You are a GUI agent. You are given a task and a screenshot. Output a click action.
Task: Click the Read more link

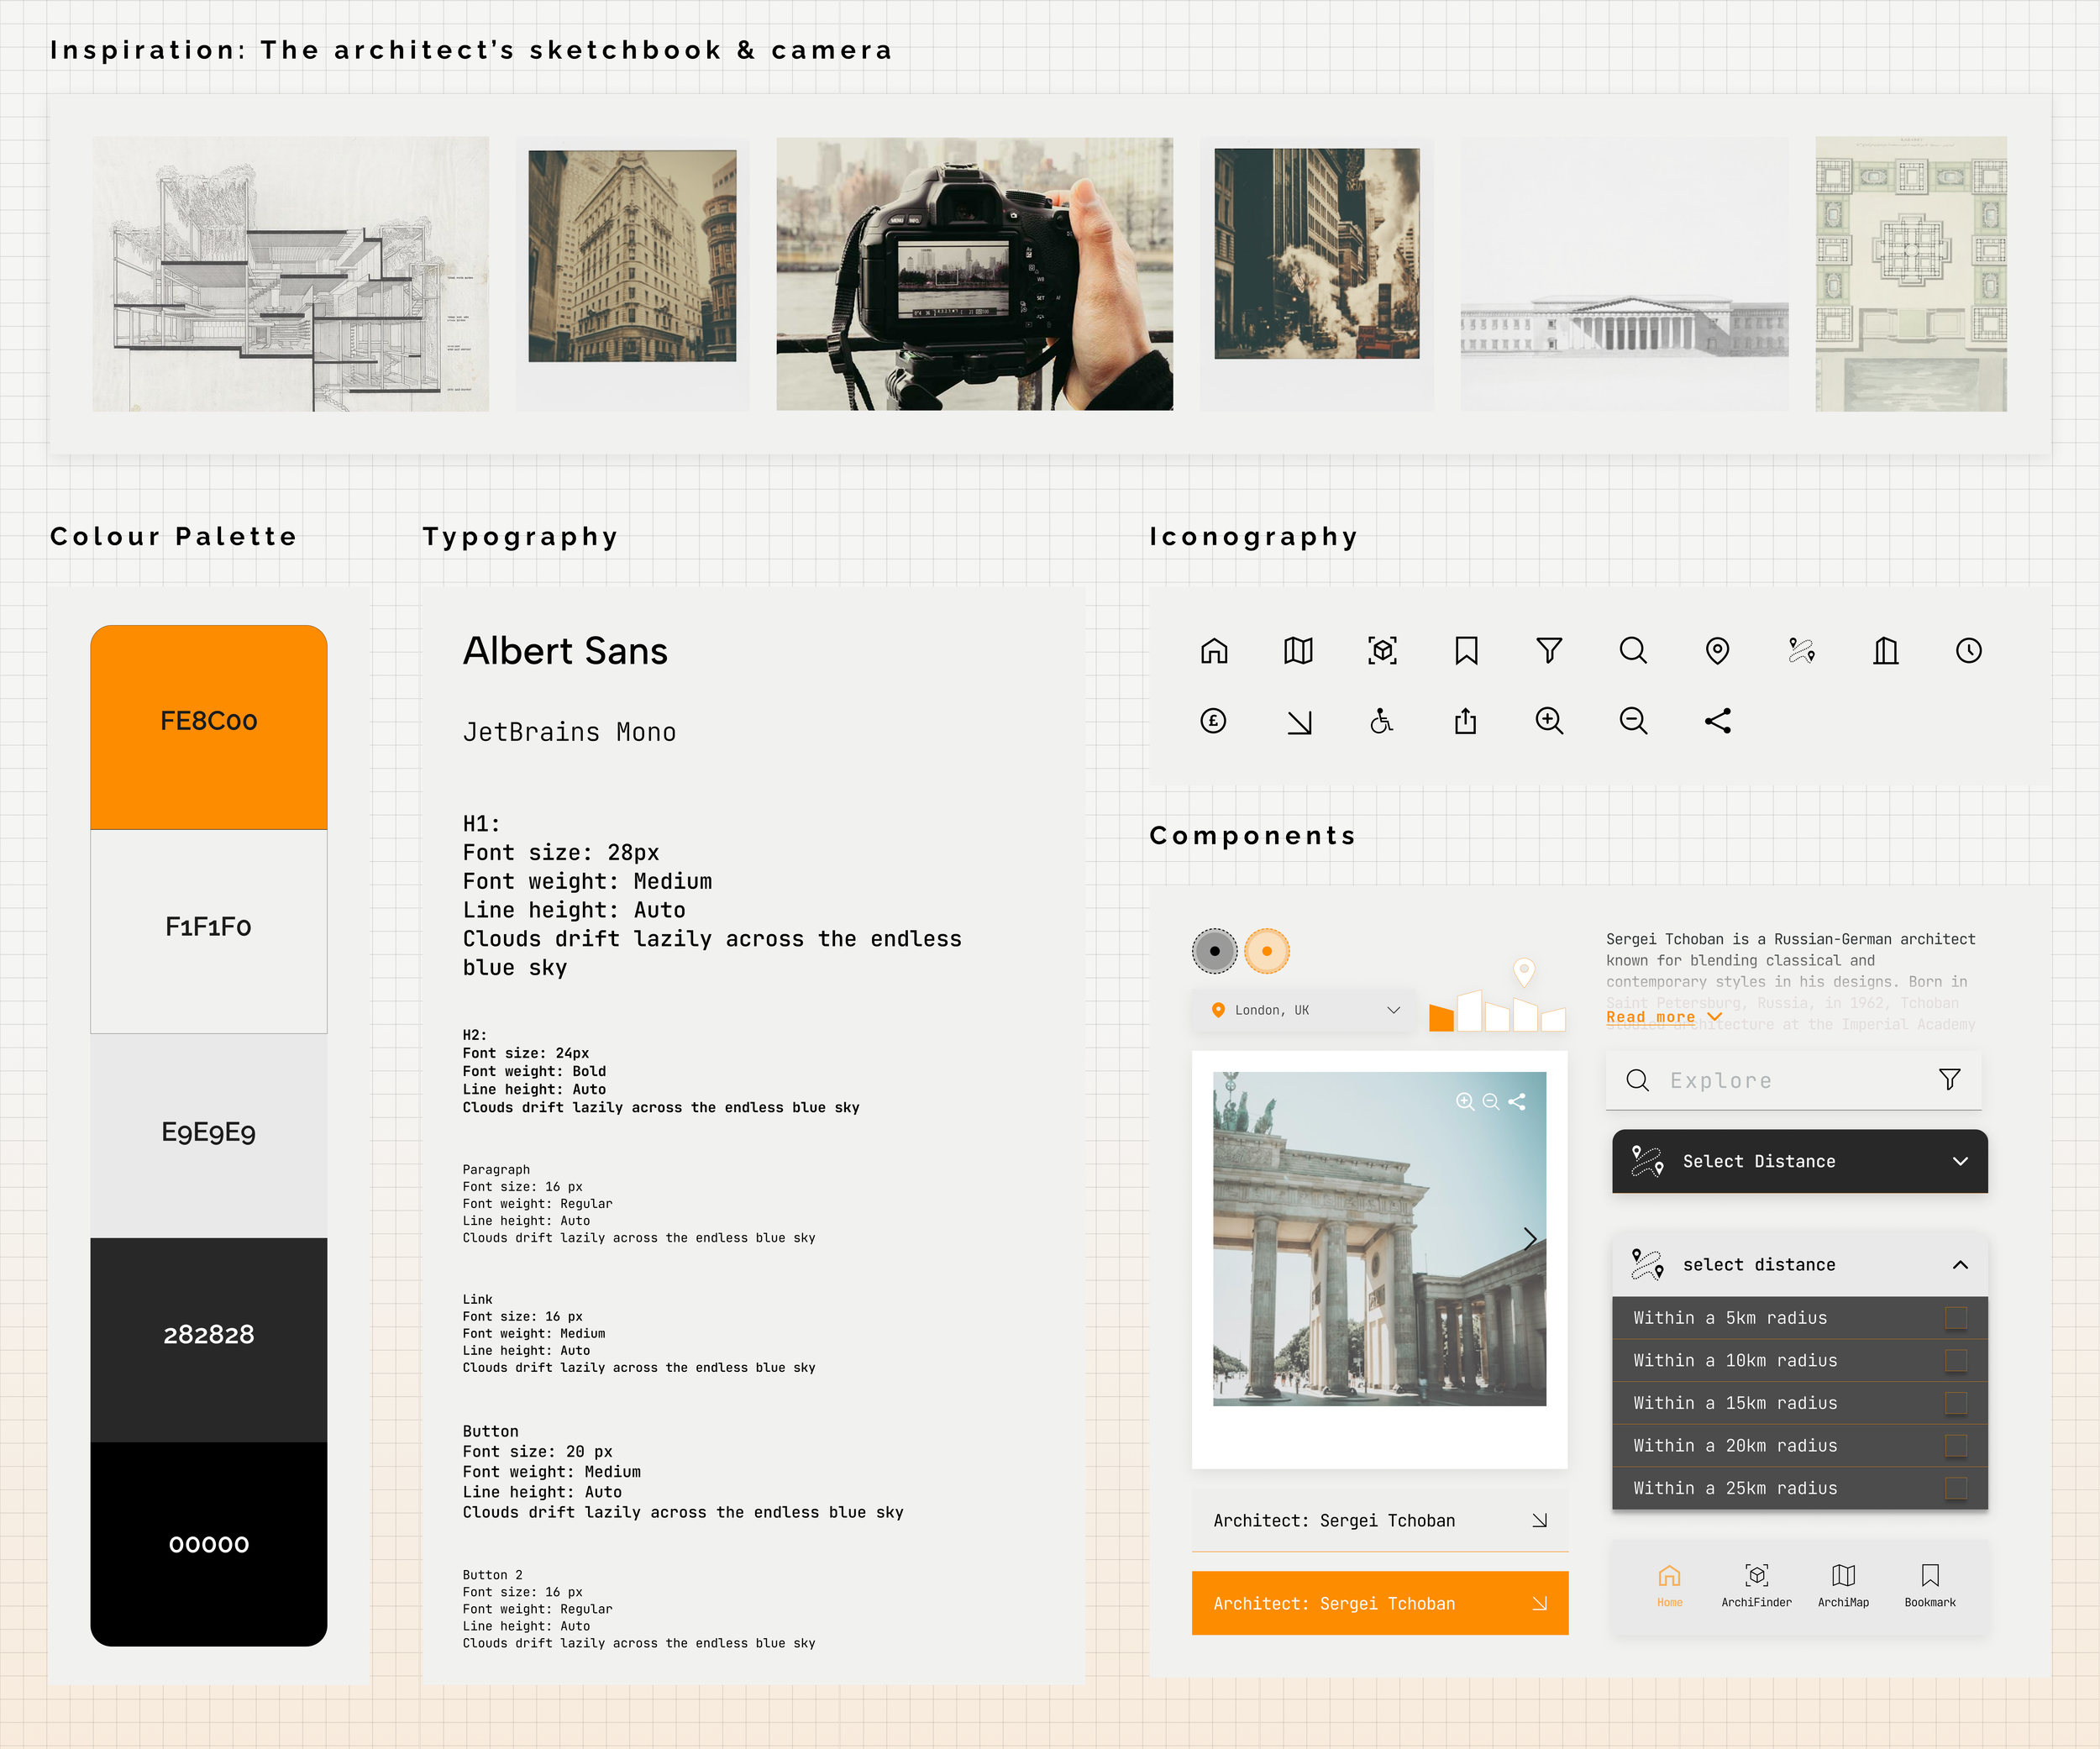[1651, 1017]
